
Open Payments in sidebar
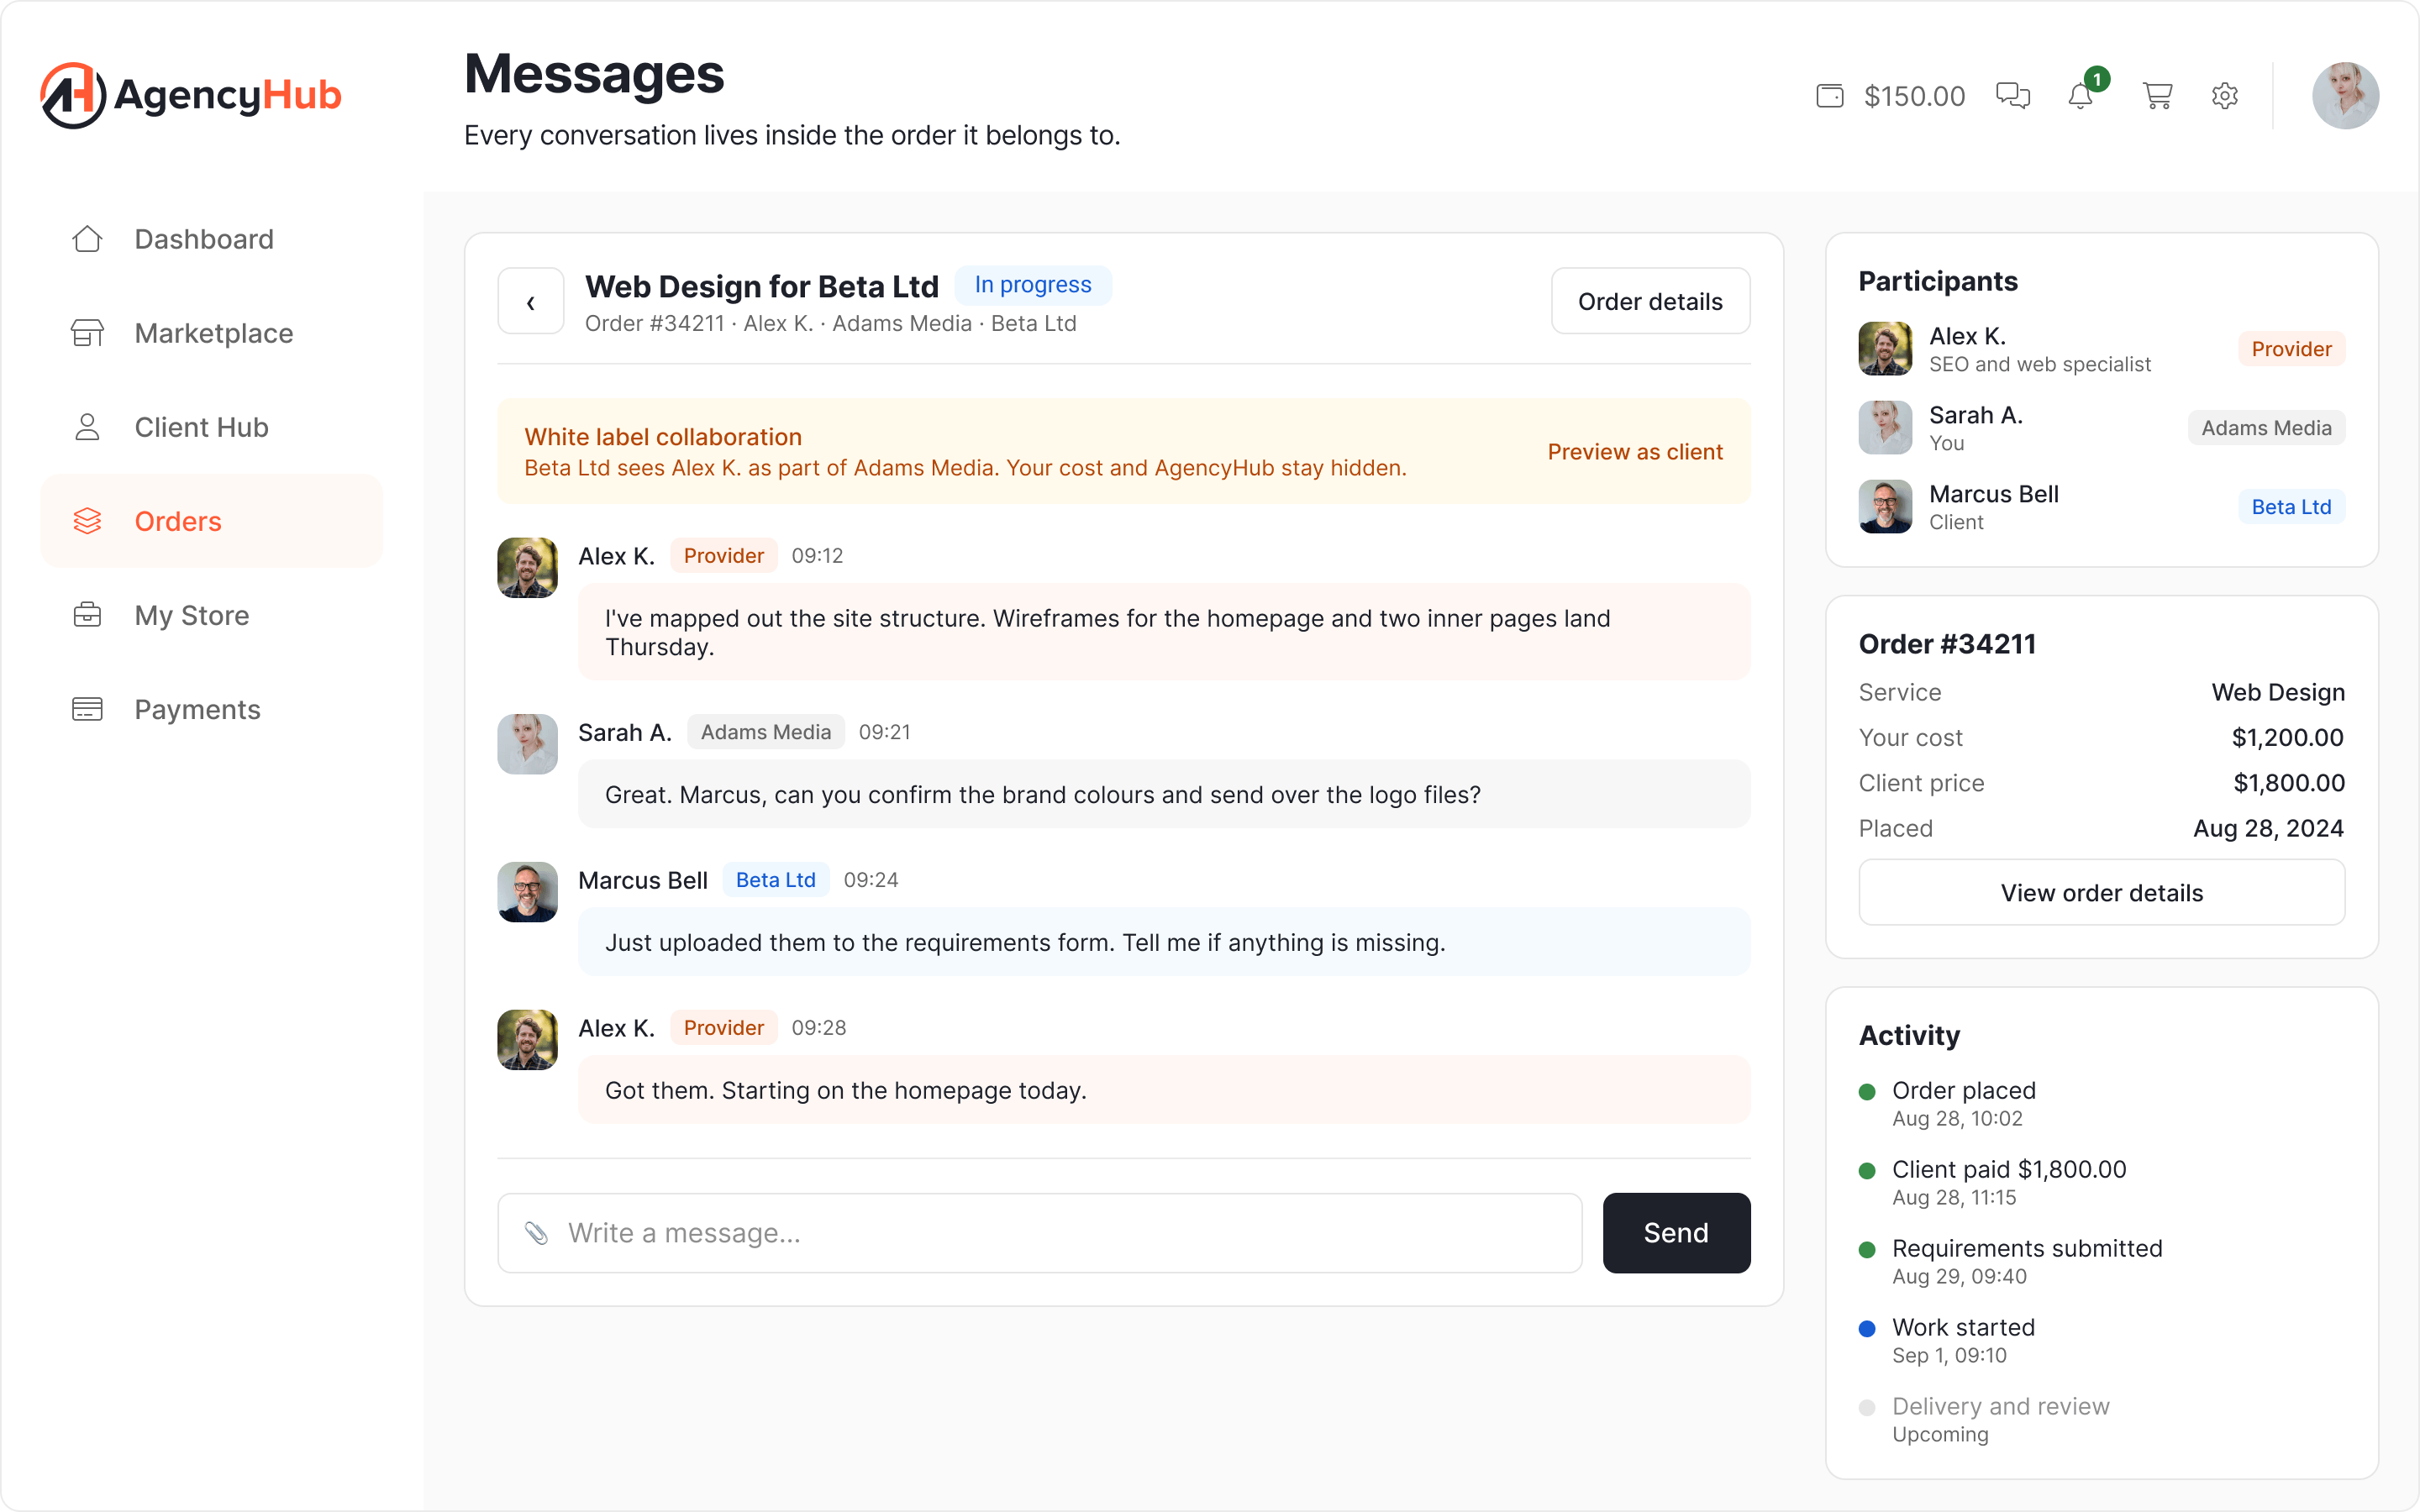click(211, 709)
